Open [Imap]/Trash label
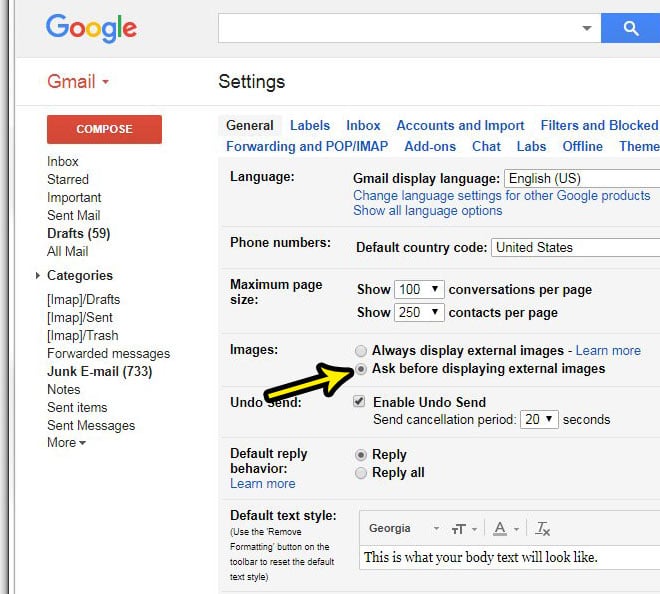Viewport: 660px width, 594px height. (x=82, y=336)
